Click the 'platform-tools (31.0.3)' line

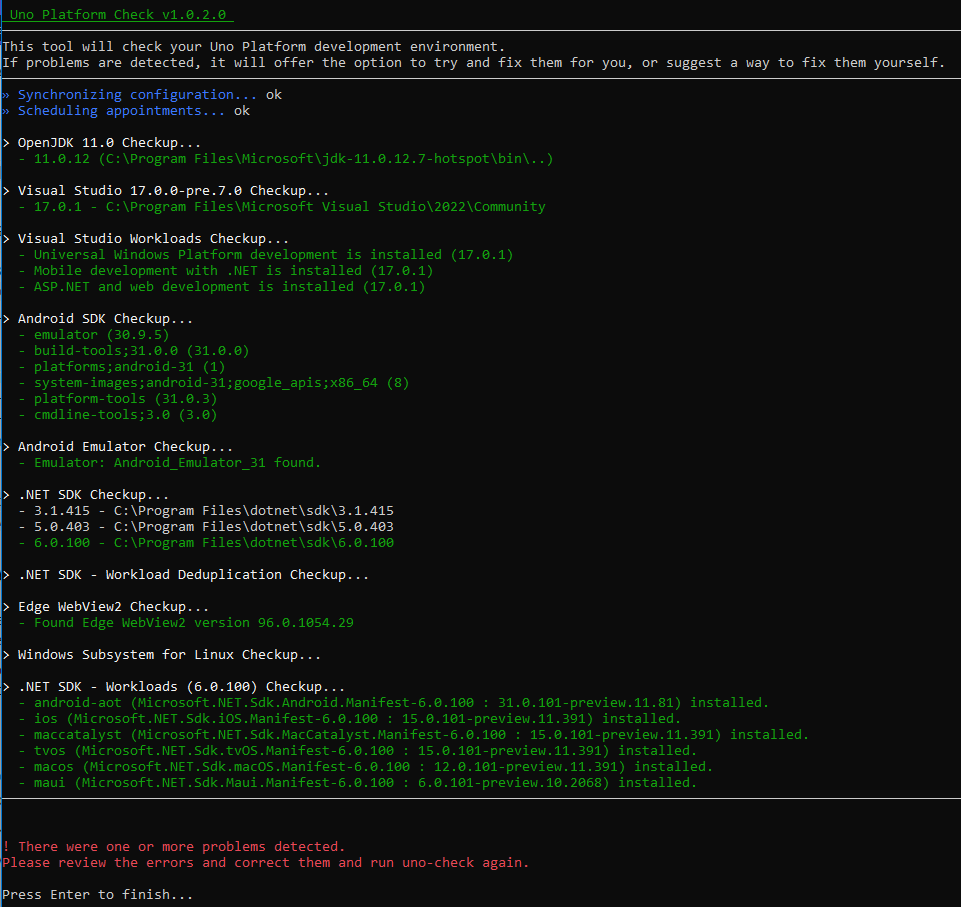(118, 398)
